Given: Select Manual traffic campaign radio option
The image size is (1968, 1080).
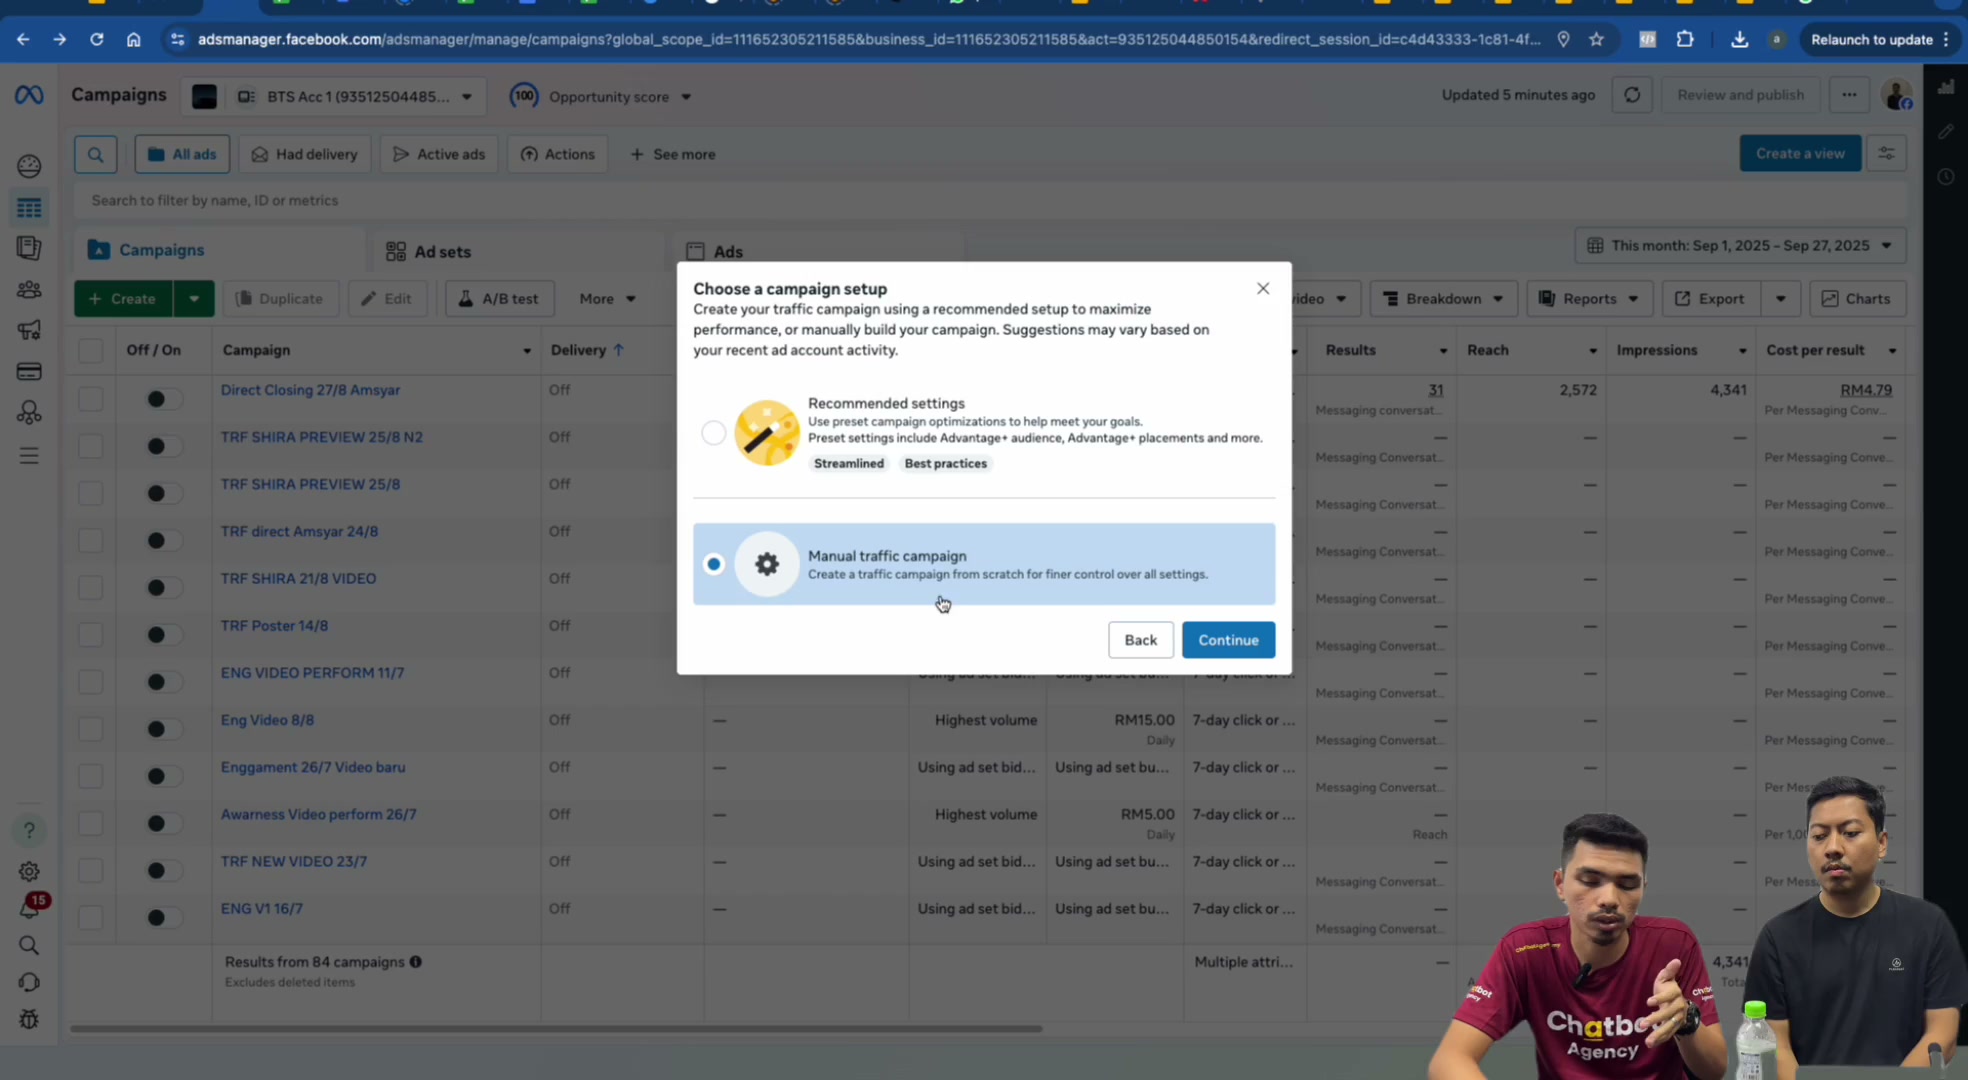Looking at the screenshot, I should [714, 564].
